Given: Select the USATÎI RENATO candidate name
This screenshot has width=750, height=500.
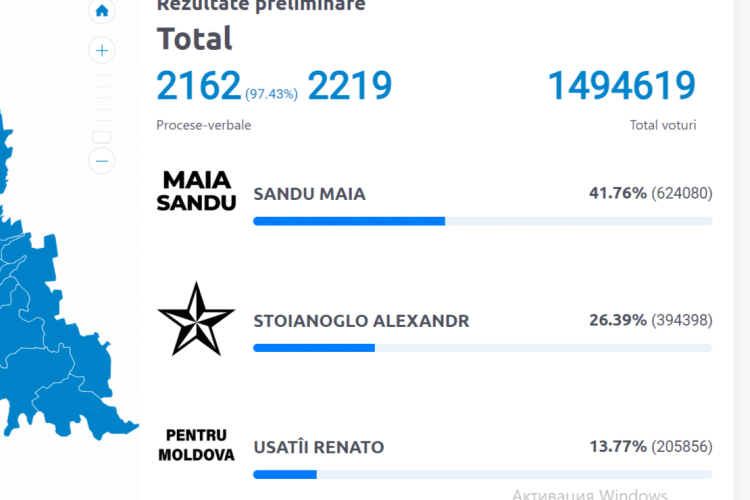Looking at the screenshot, I should 319,447.
